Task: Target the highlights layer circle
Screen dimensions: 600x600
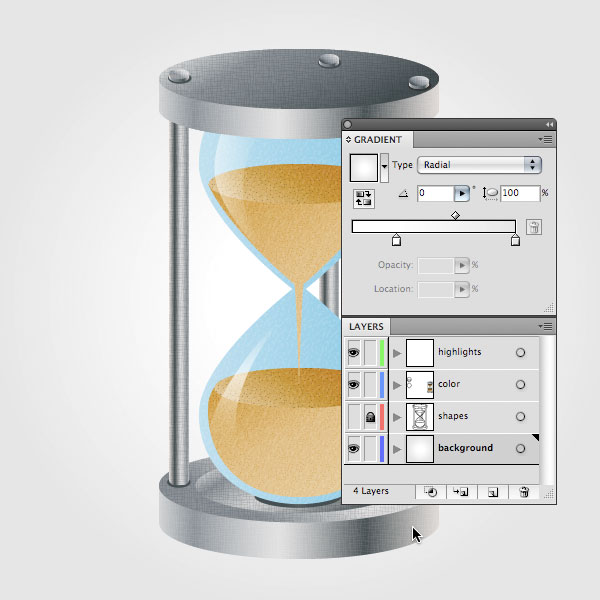Action: click(520, 352)
